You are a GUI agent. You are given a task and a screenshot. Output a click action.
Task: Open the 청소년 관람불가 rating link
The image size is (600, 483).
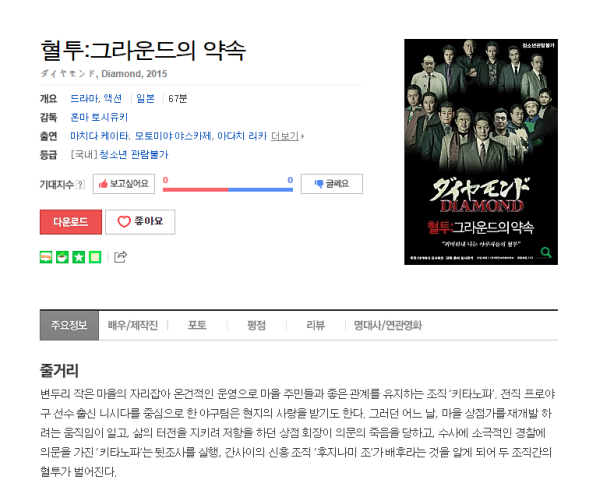134,155
